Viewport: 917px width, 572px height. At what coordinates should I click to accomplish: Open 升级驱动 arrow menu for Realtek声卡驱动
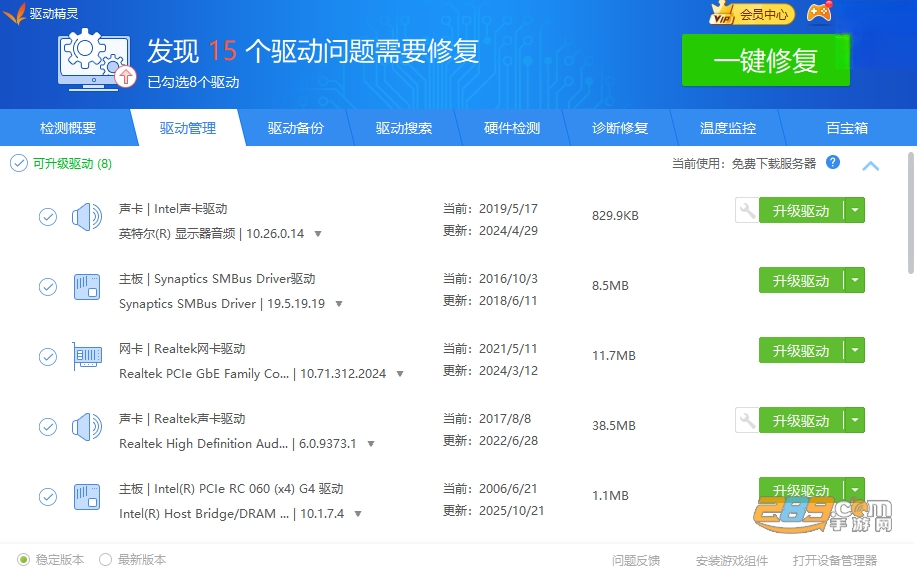[x=855, y=420]
